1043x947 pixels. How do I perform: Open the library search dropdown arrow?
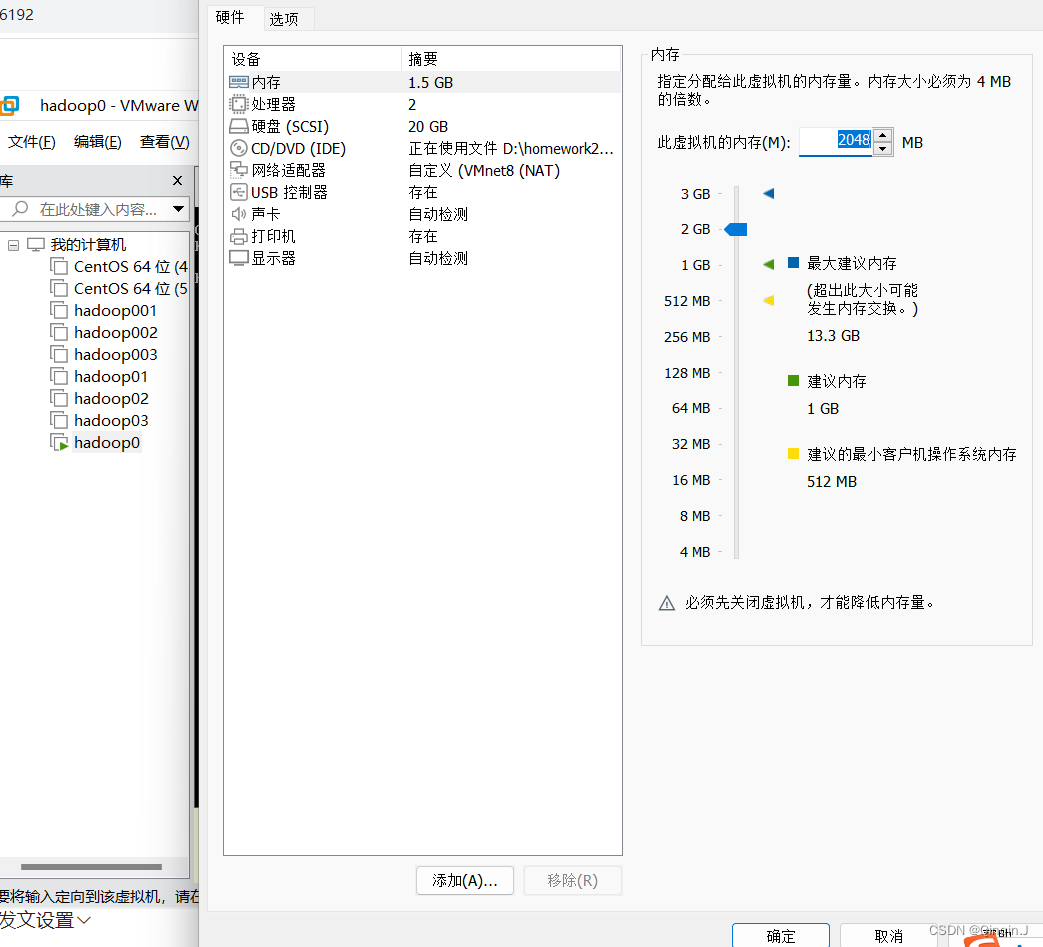click(178, 209)
